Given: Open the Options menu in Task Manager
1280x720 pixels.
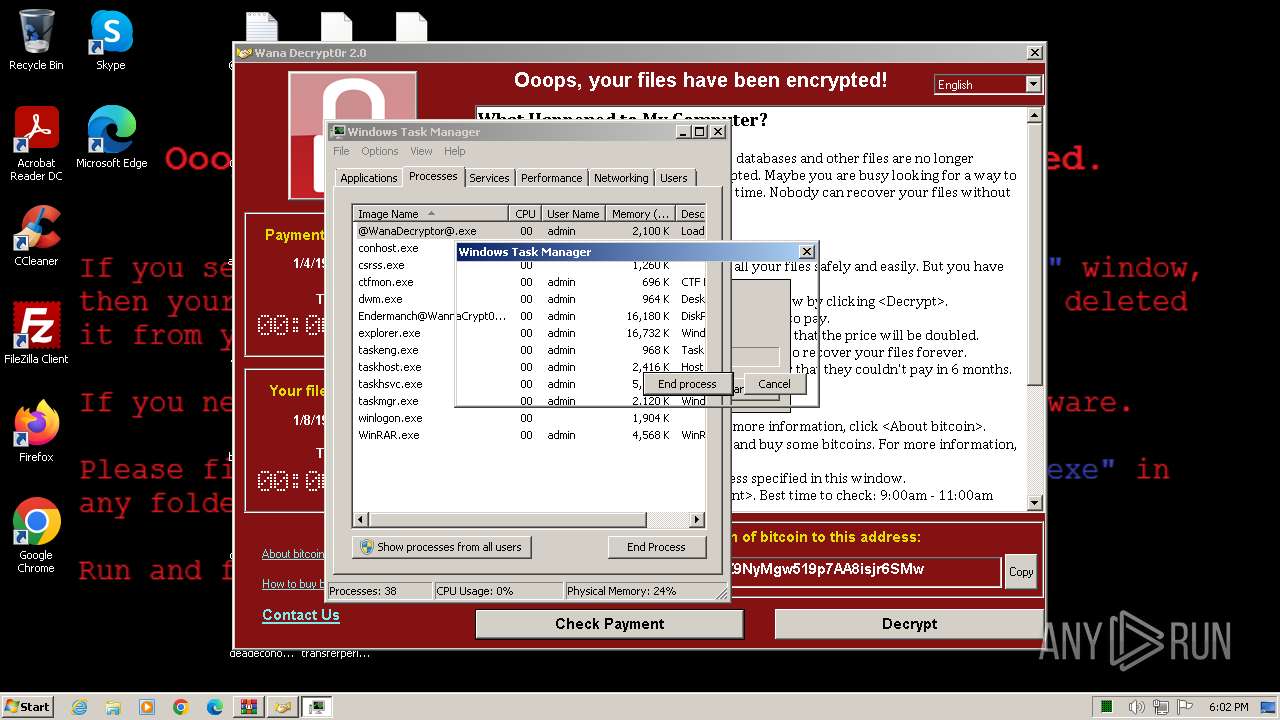Looking at the screenshot, I should coord(380,151).
